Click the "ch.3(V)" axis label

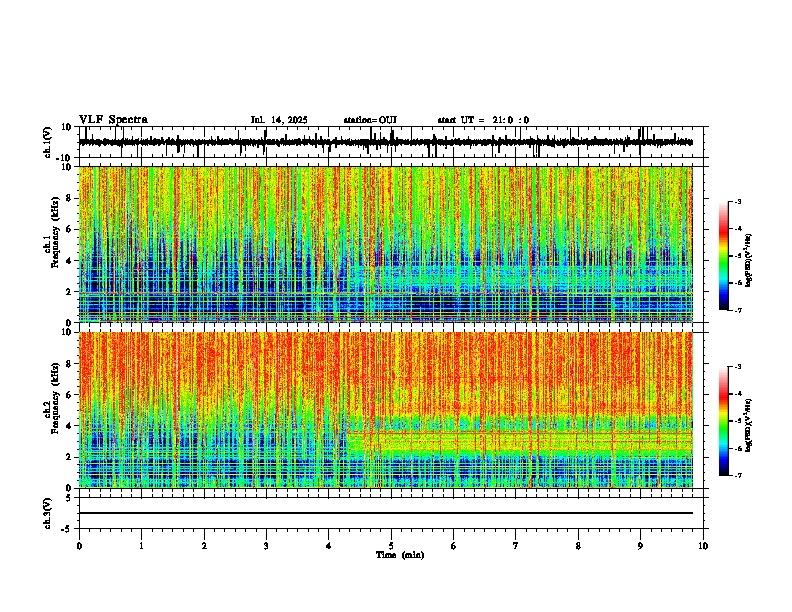coord(49,514)
